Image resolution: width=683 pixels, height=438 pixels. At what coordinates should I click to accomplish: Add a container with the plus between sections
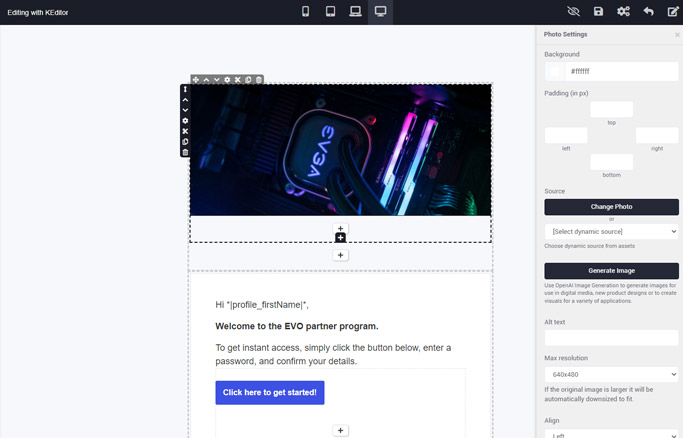340,255
